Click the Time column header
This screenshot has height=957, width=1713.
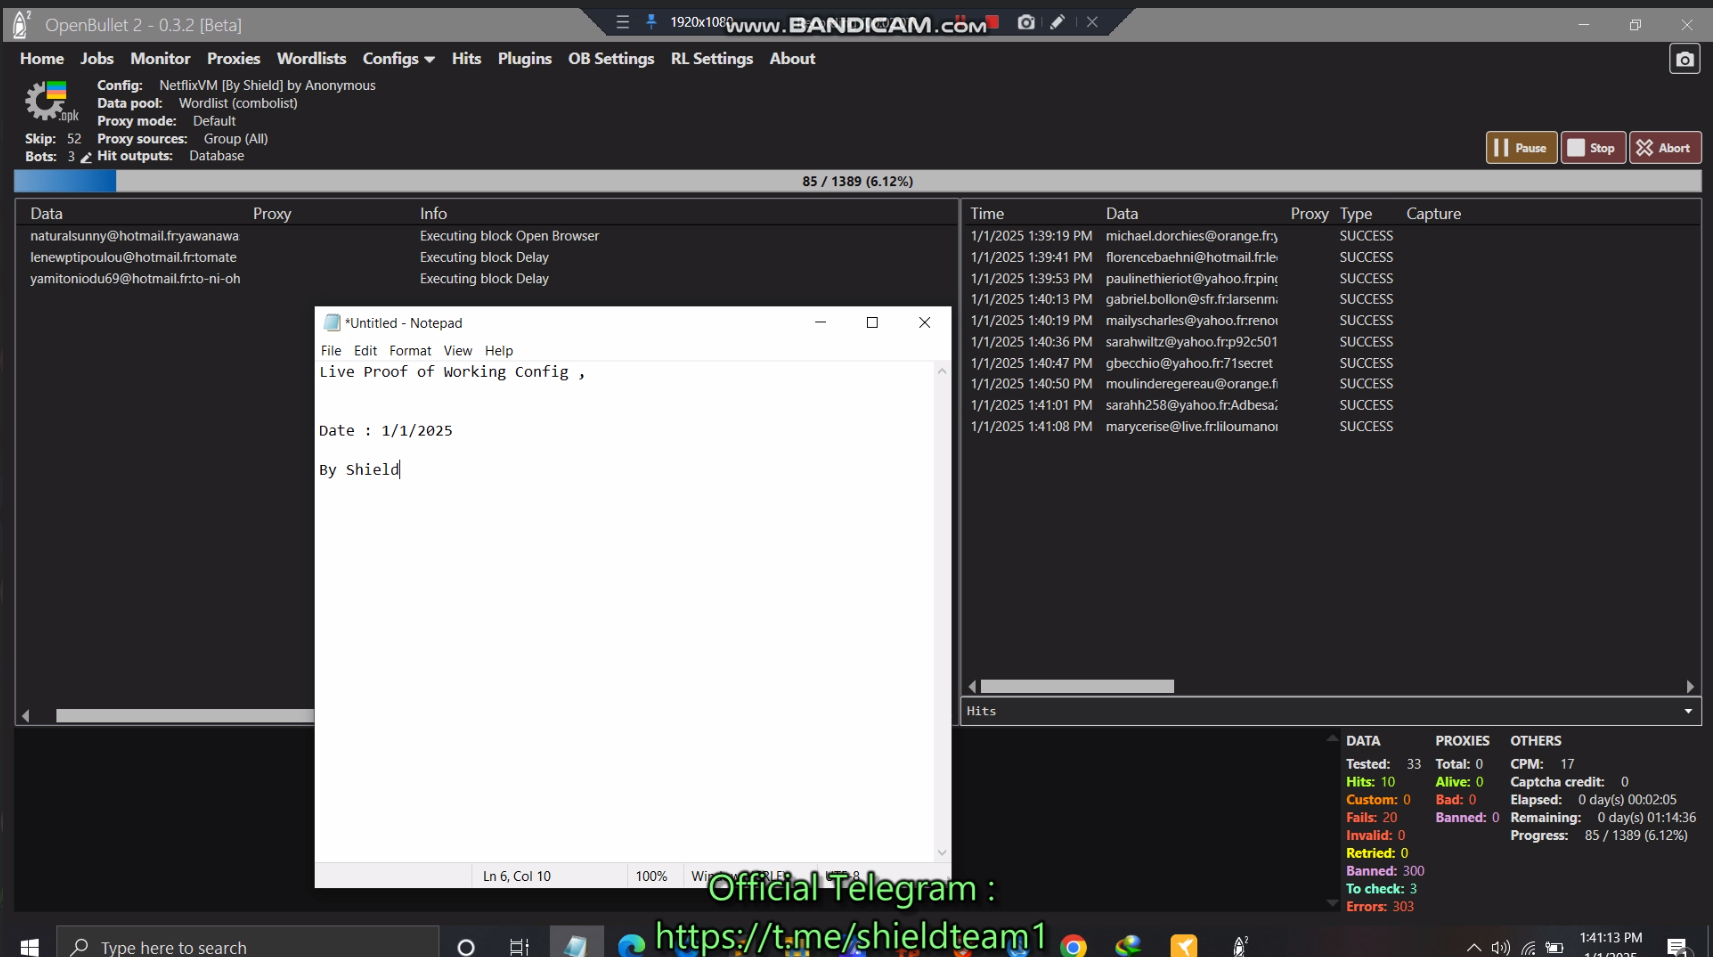tap(987, 214)
